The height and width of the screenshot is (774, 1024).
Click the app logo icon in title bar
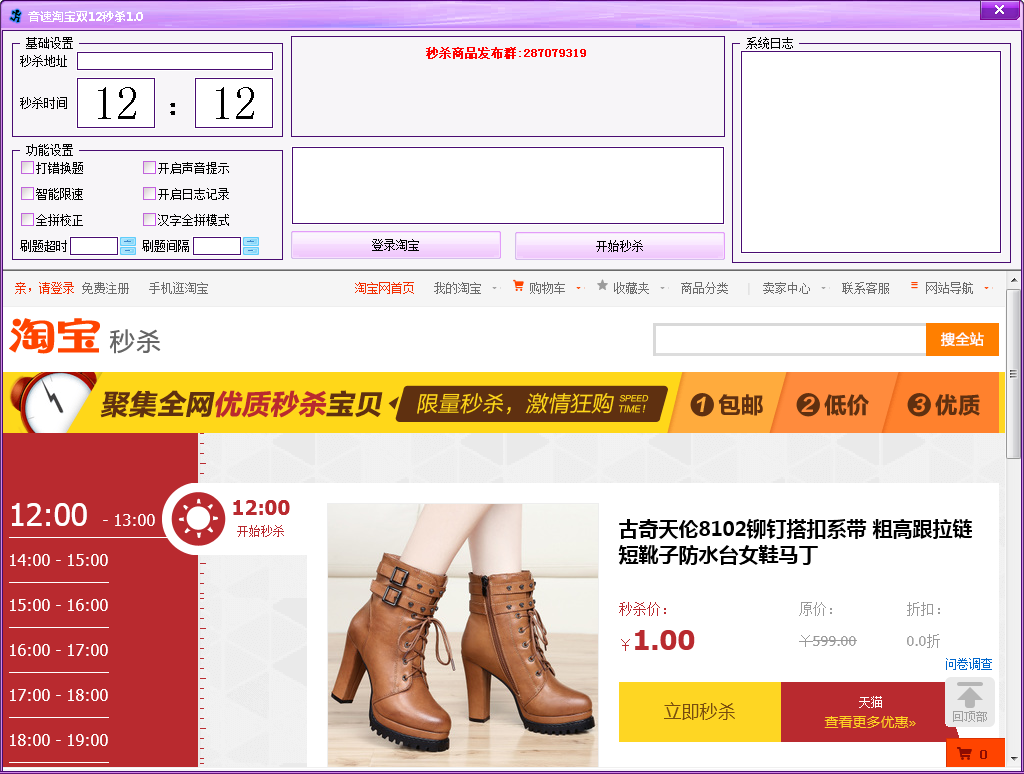pyautogui.click(x=16, y=16)
